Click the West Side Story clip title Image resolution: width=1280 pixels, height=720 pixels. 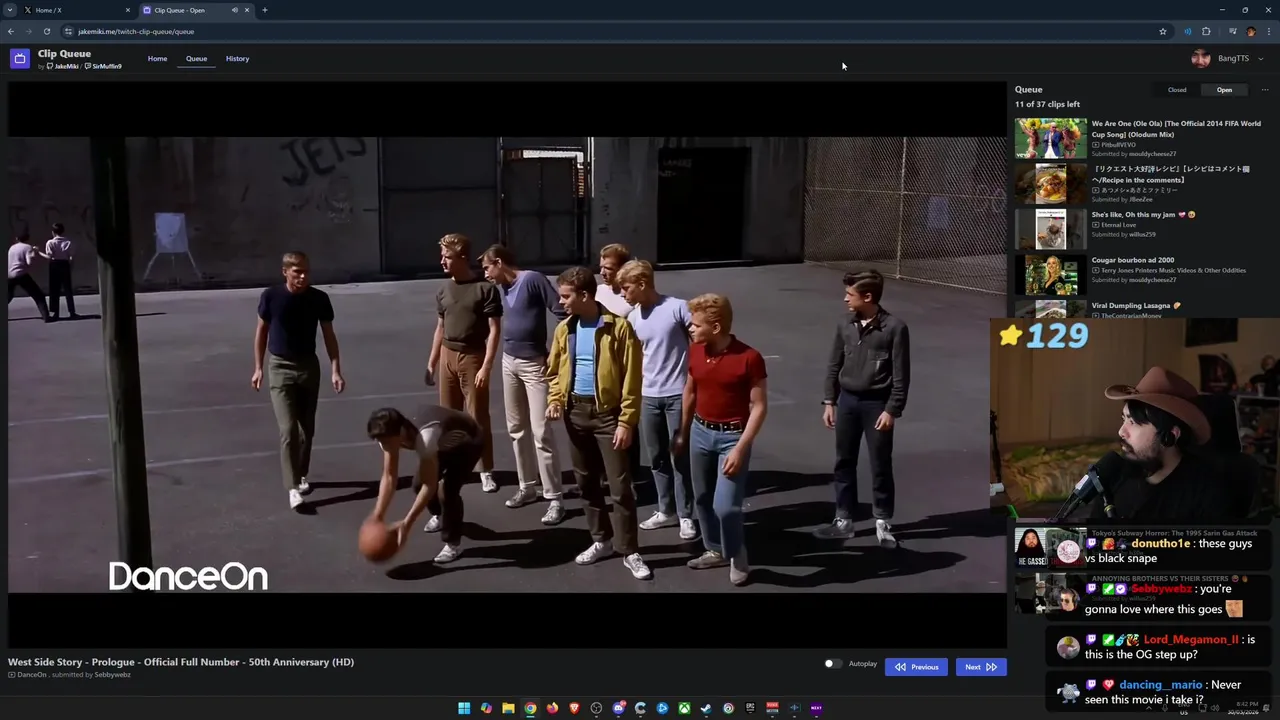point(181,662)
